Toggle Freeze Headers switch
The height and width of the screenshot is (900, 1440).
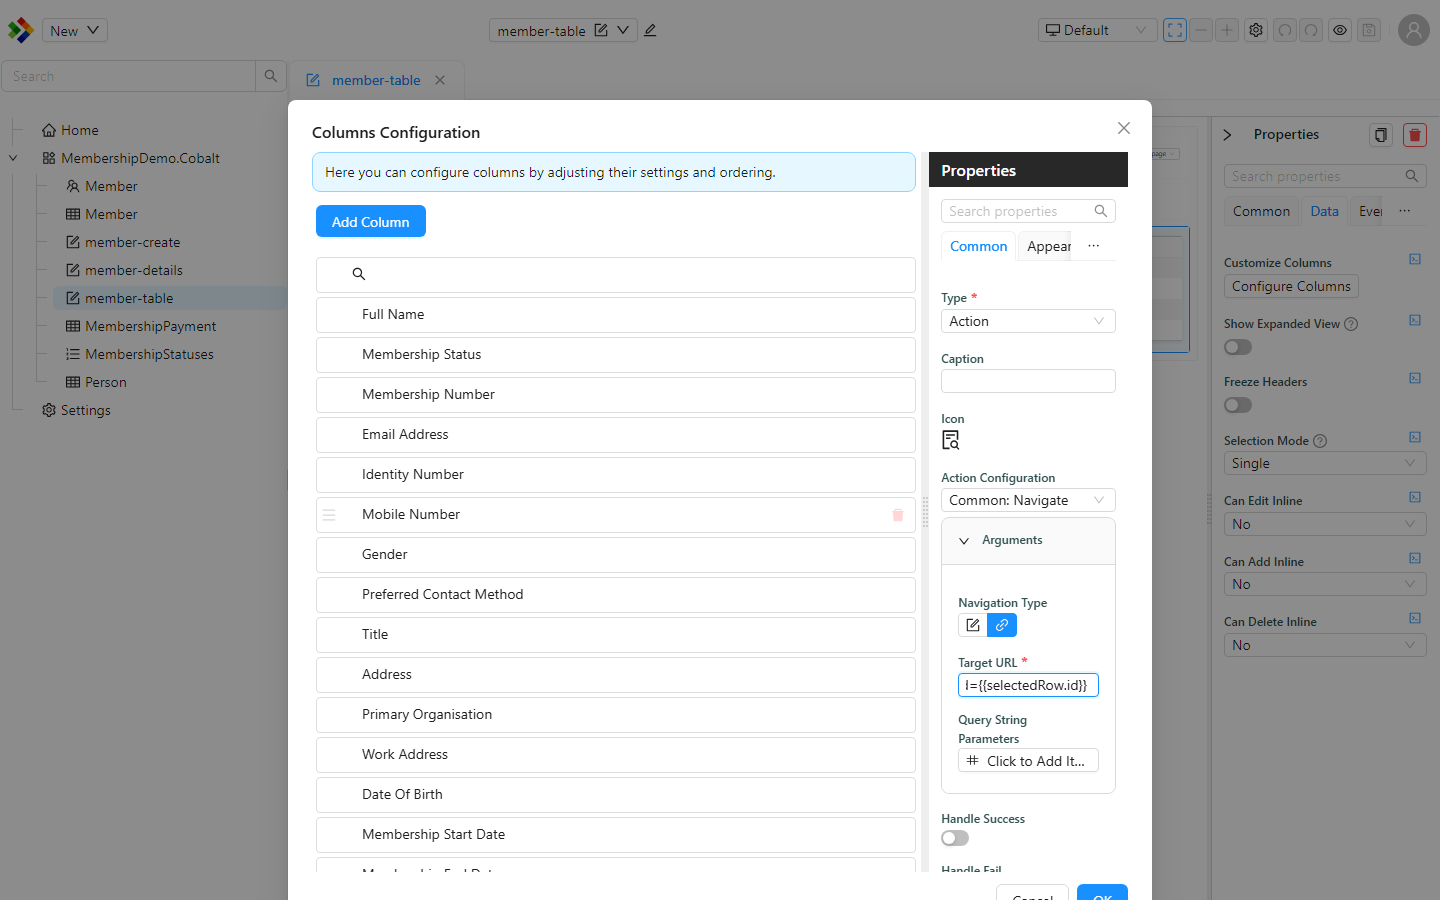click(x=1238, y=405)
